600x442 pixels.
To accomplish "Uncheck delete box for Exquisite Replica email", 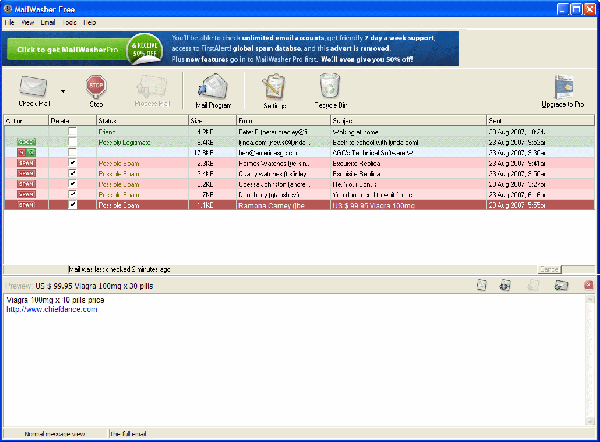I will (x=72, y=173).
